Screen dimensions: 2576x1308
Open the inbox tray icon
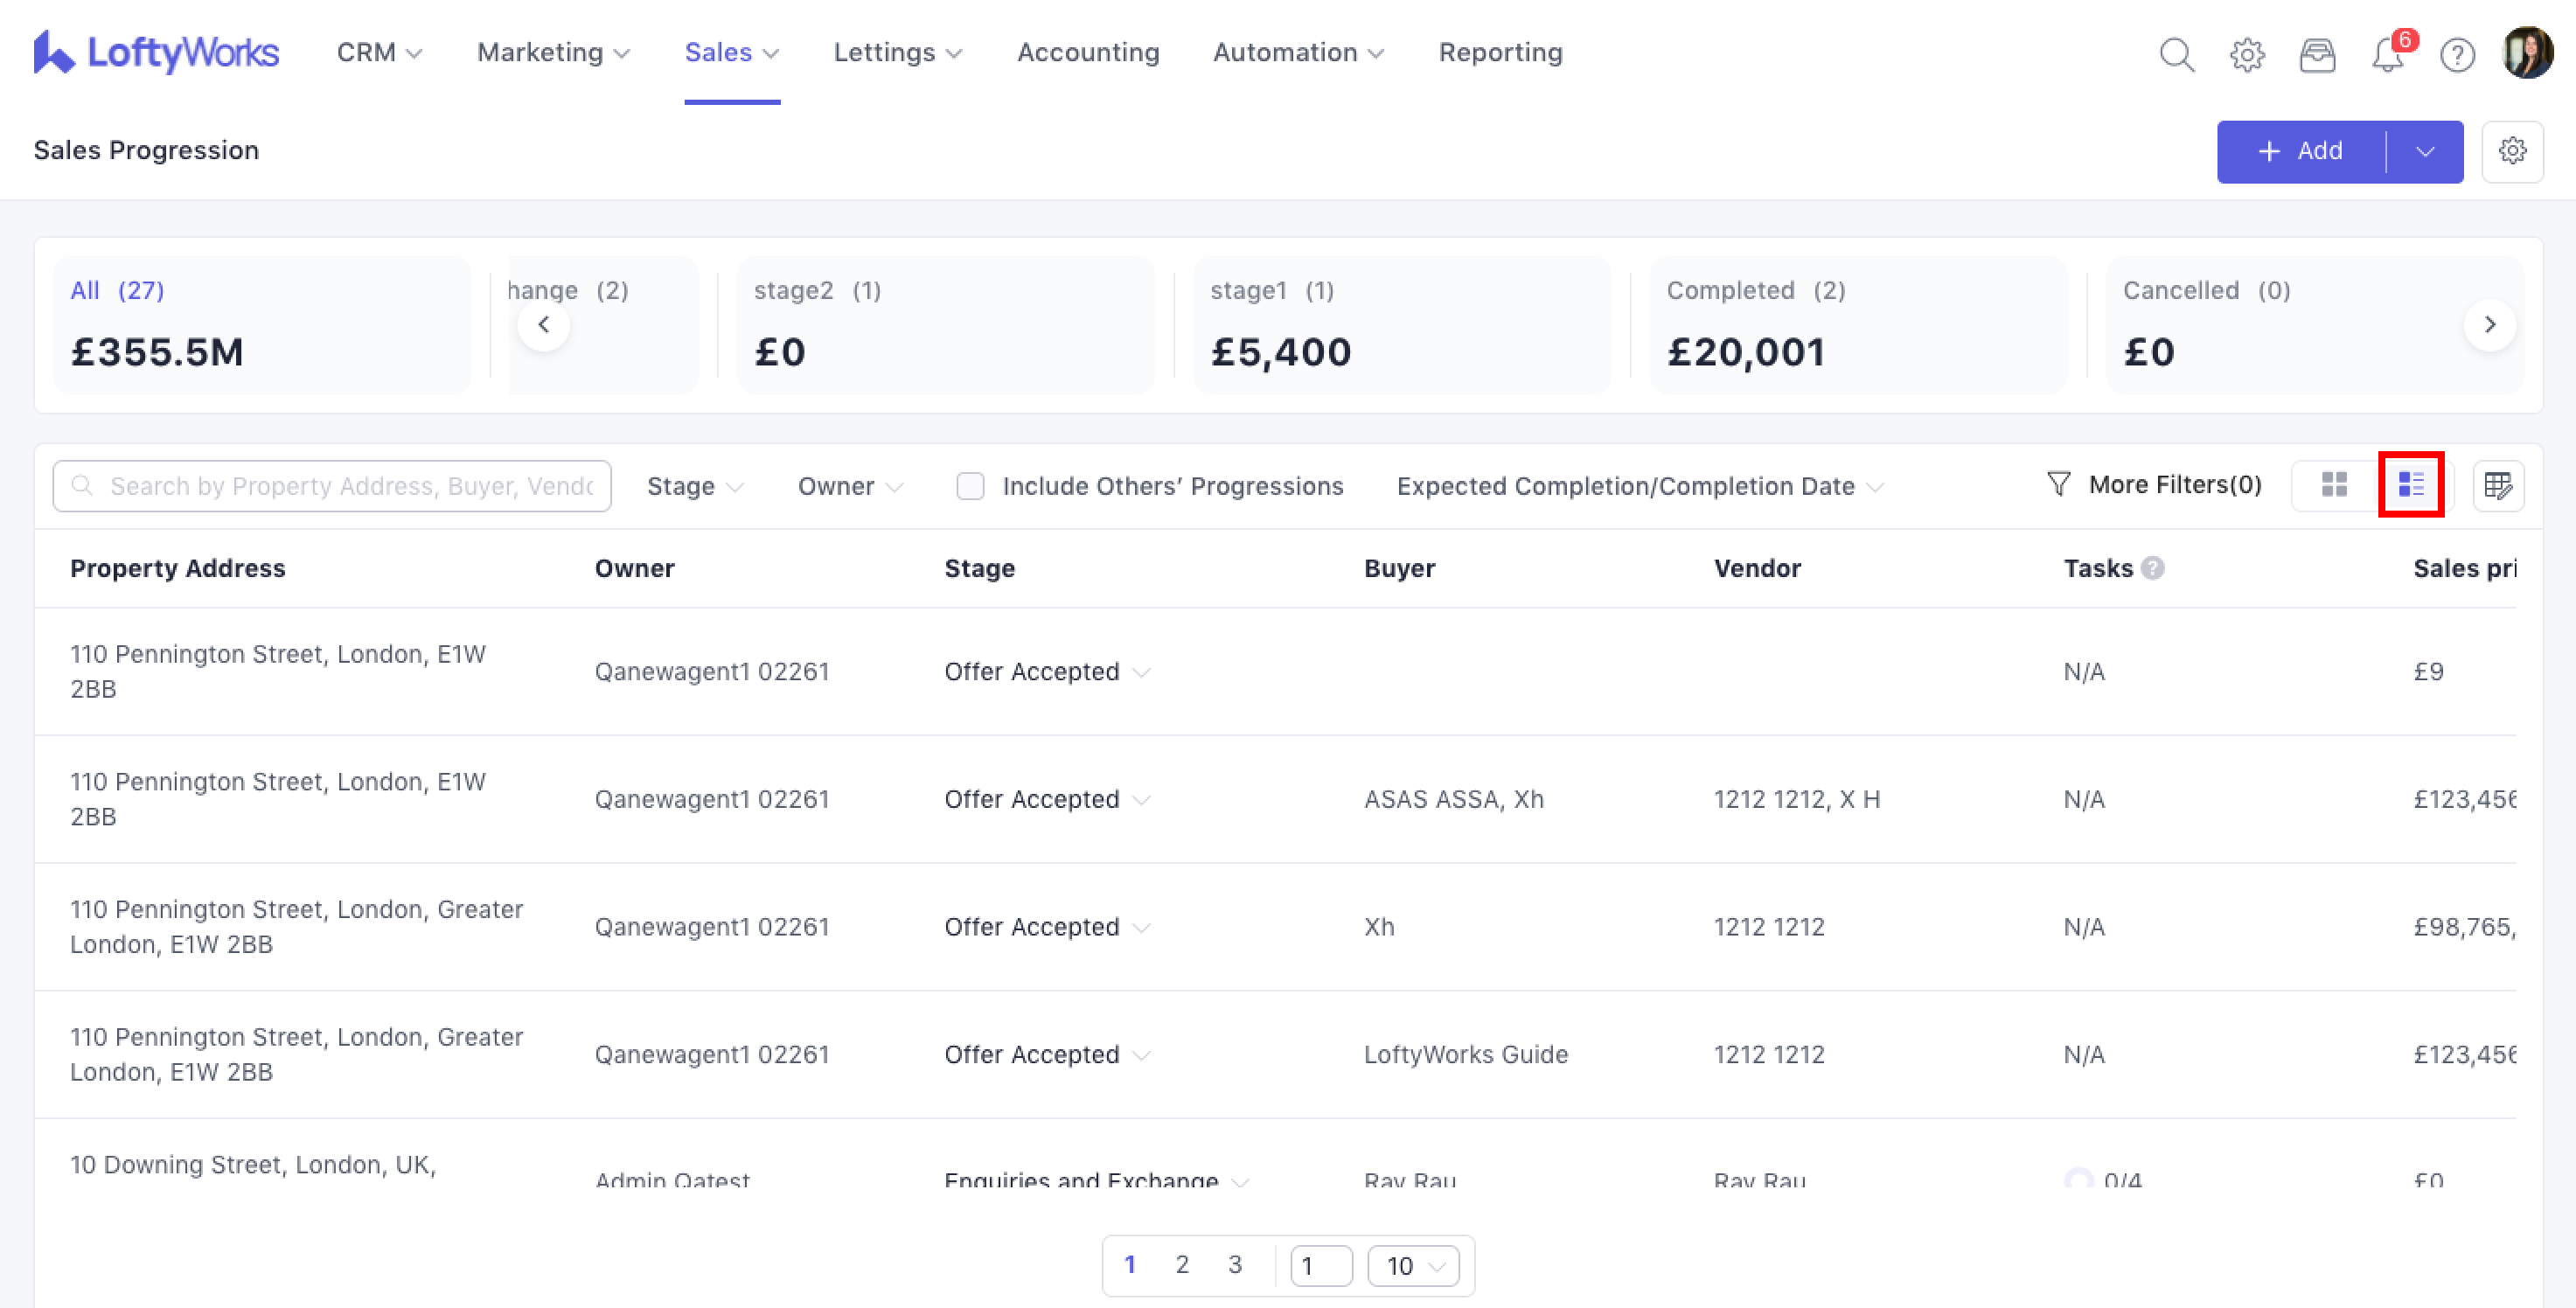(x=2316, y=54)
